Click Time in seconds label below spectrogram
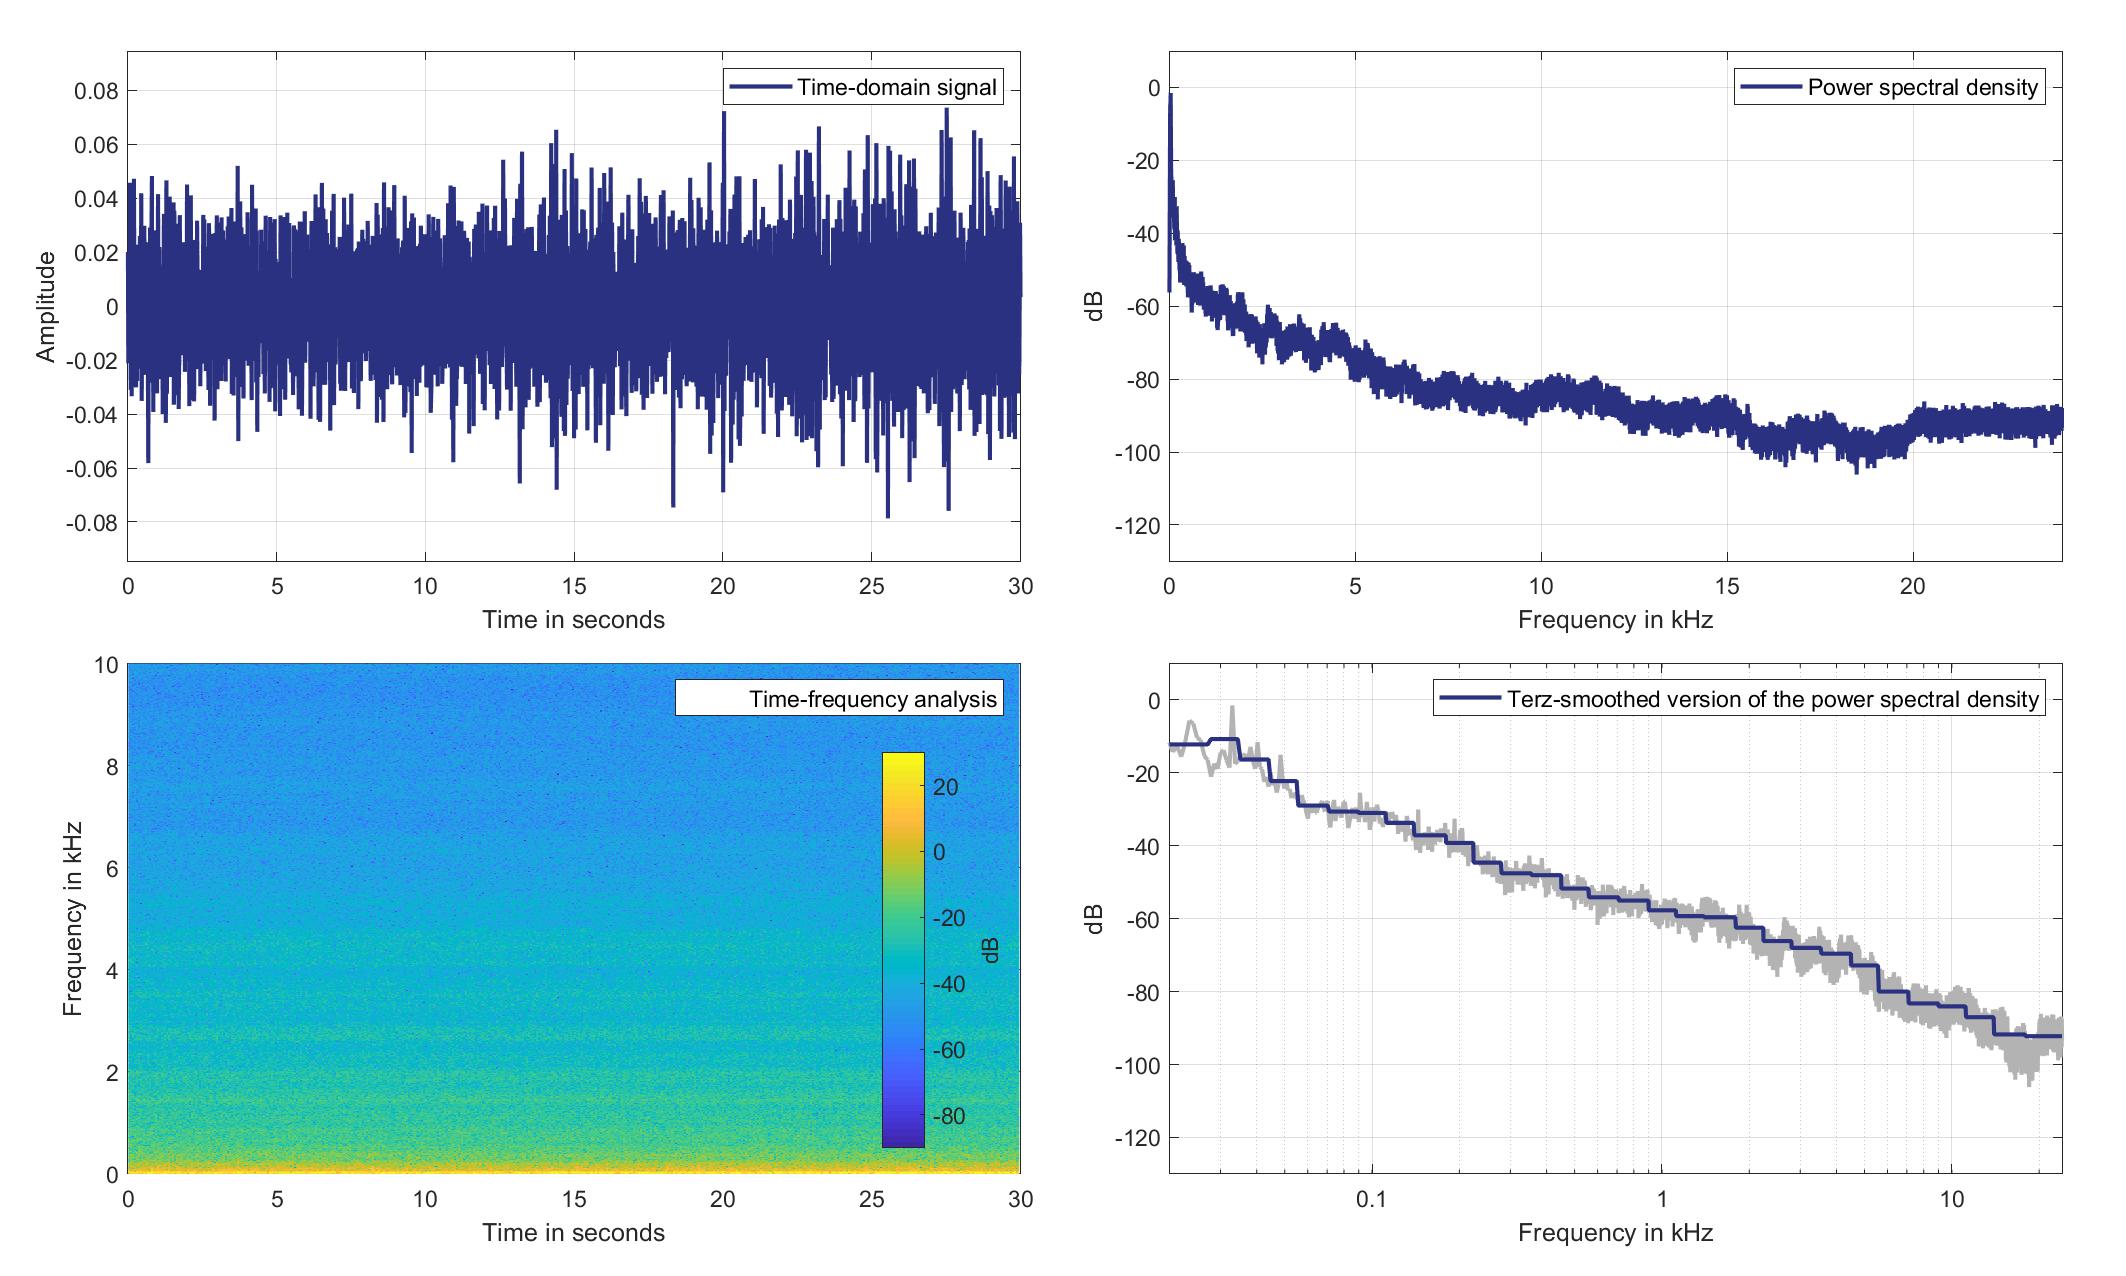This screenshot has height=1276, width=2126. pyautogui.click(x=573, y=1232)
